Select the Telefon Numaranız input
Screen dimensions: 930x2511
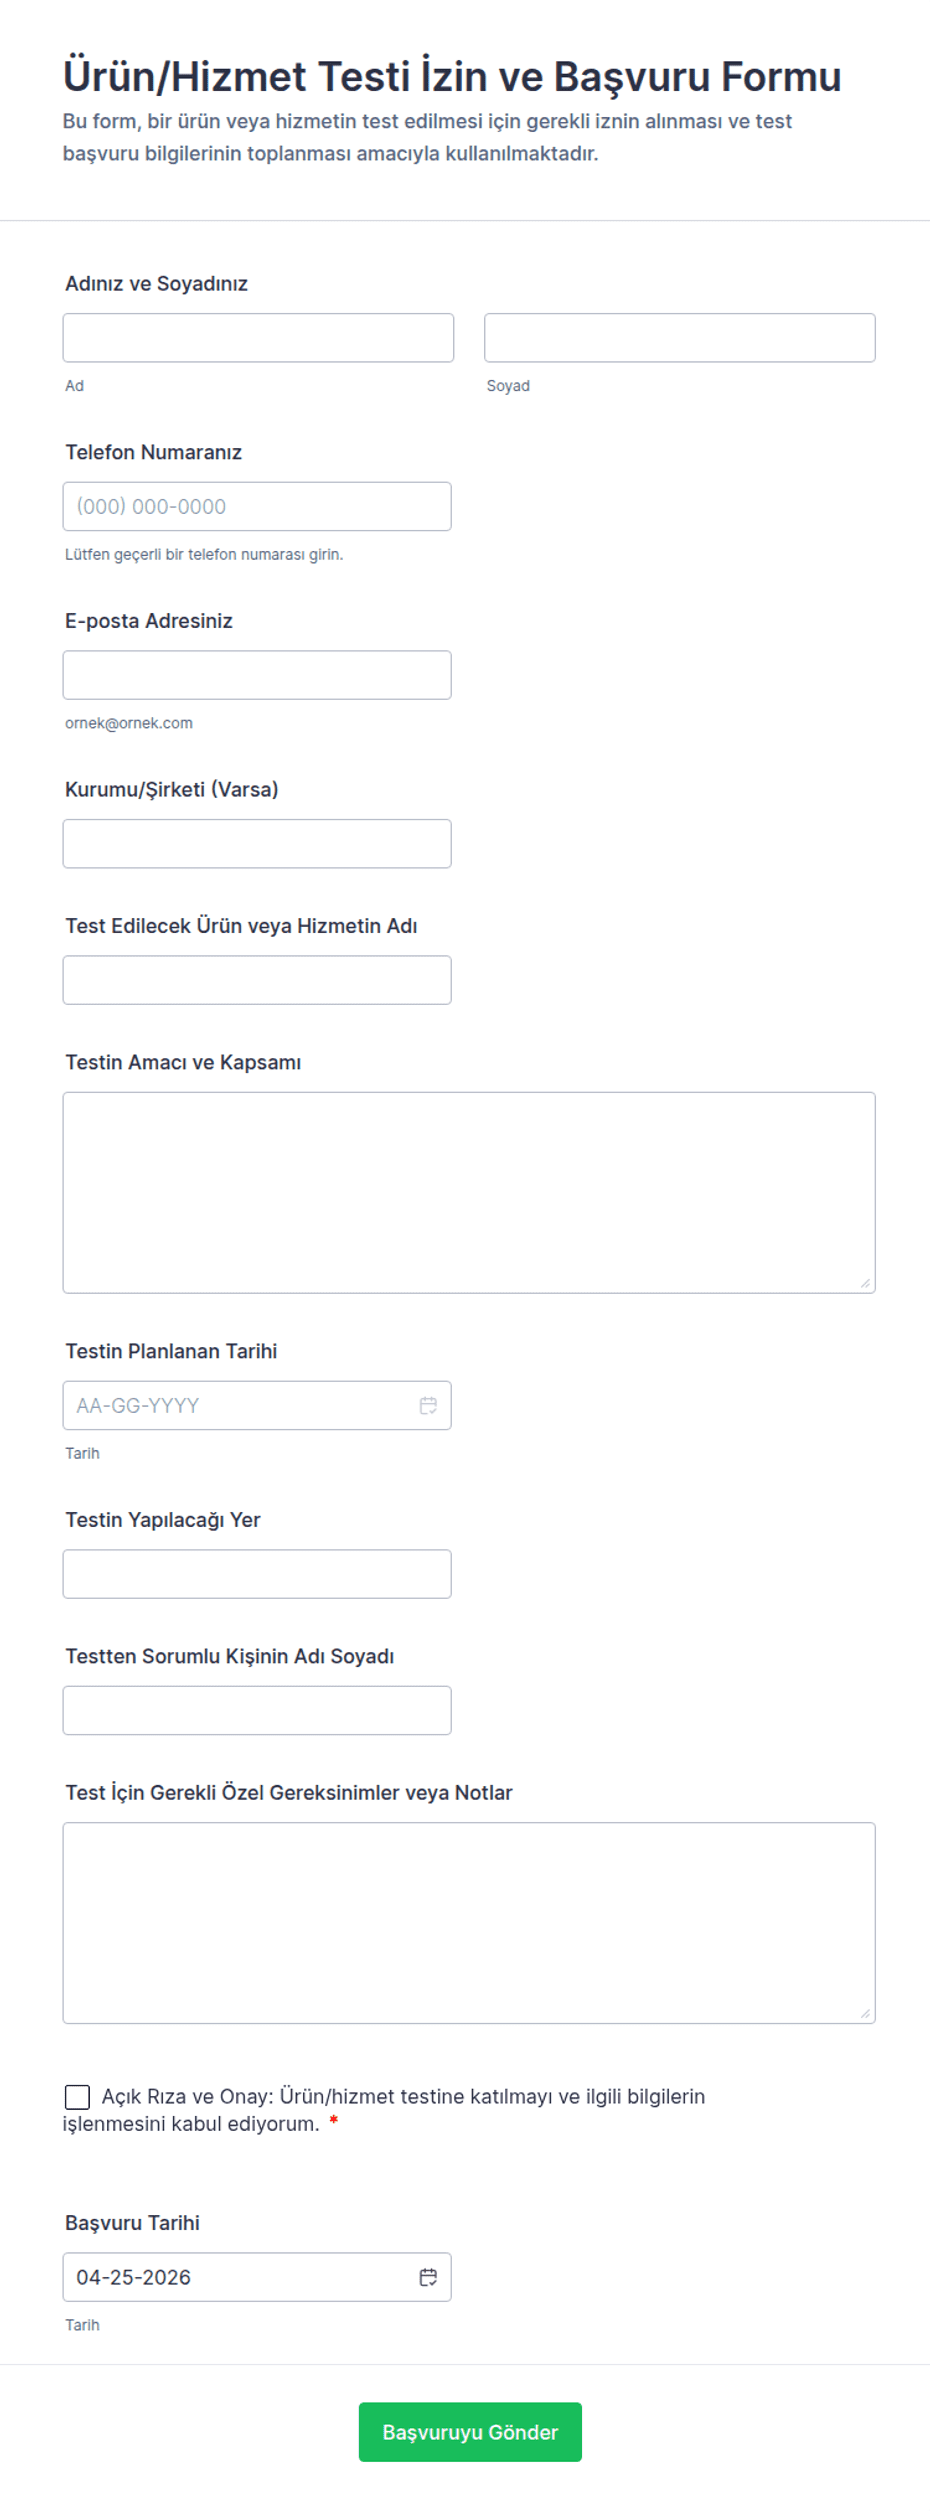[x=257, y=507]
